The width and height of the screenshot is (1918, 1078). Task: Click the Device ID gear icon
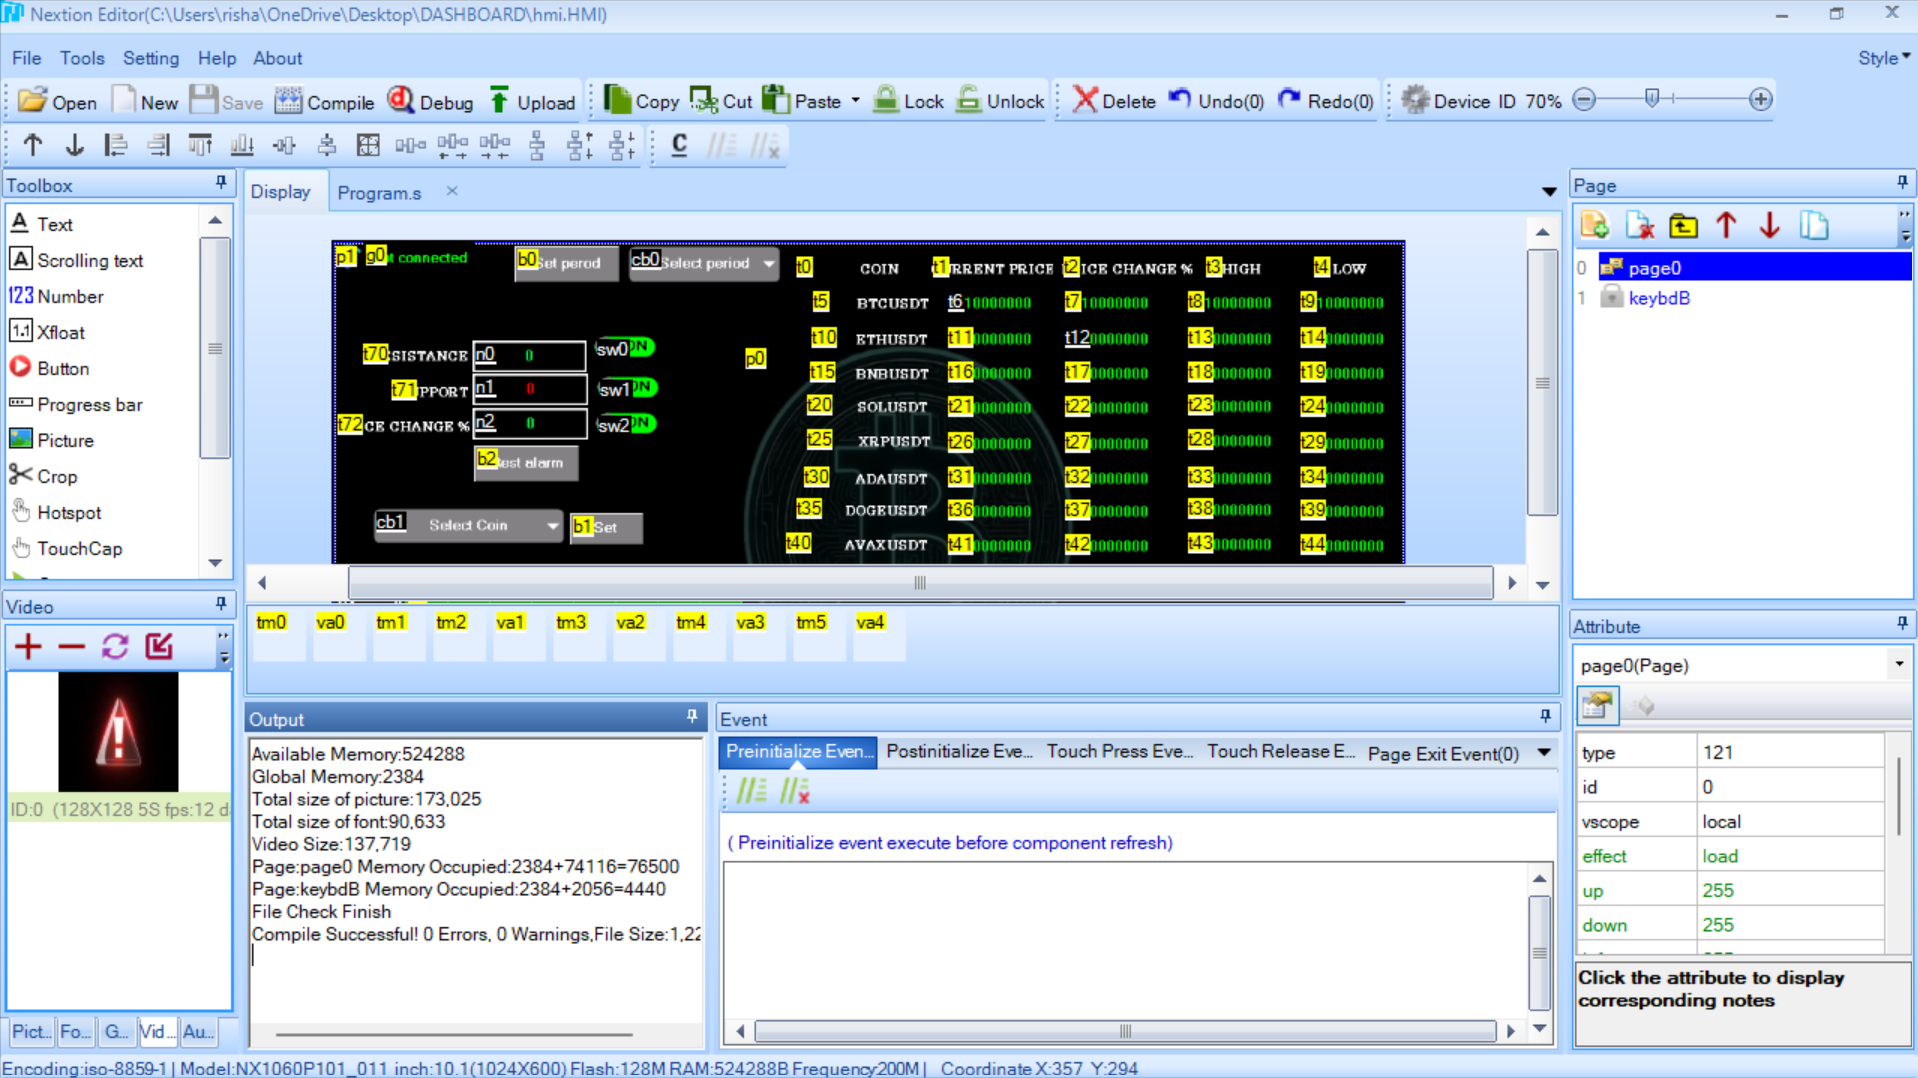pyautogui.click(x=1414, y=100)
